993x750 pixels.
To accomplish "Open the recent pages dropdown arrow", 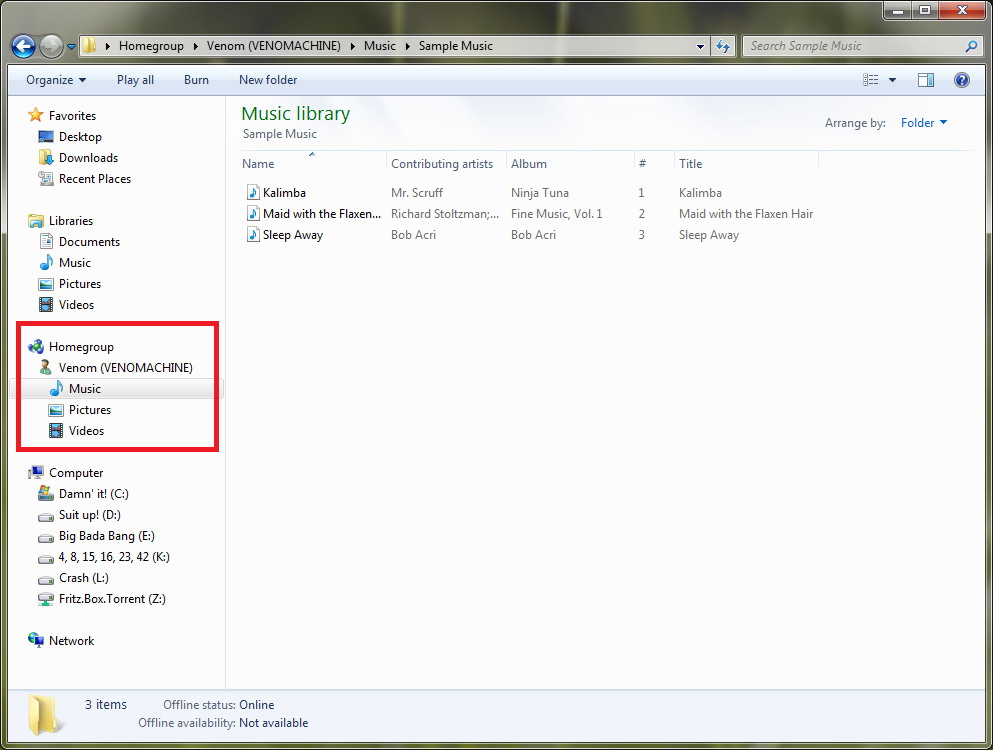I will (71, 47).
